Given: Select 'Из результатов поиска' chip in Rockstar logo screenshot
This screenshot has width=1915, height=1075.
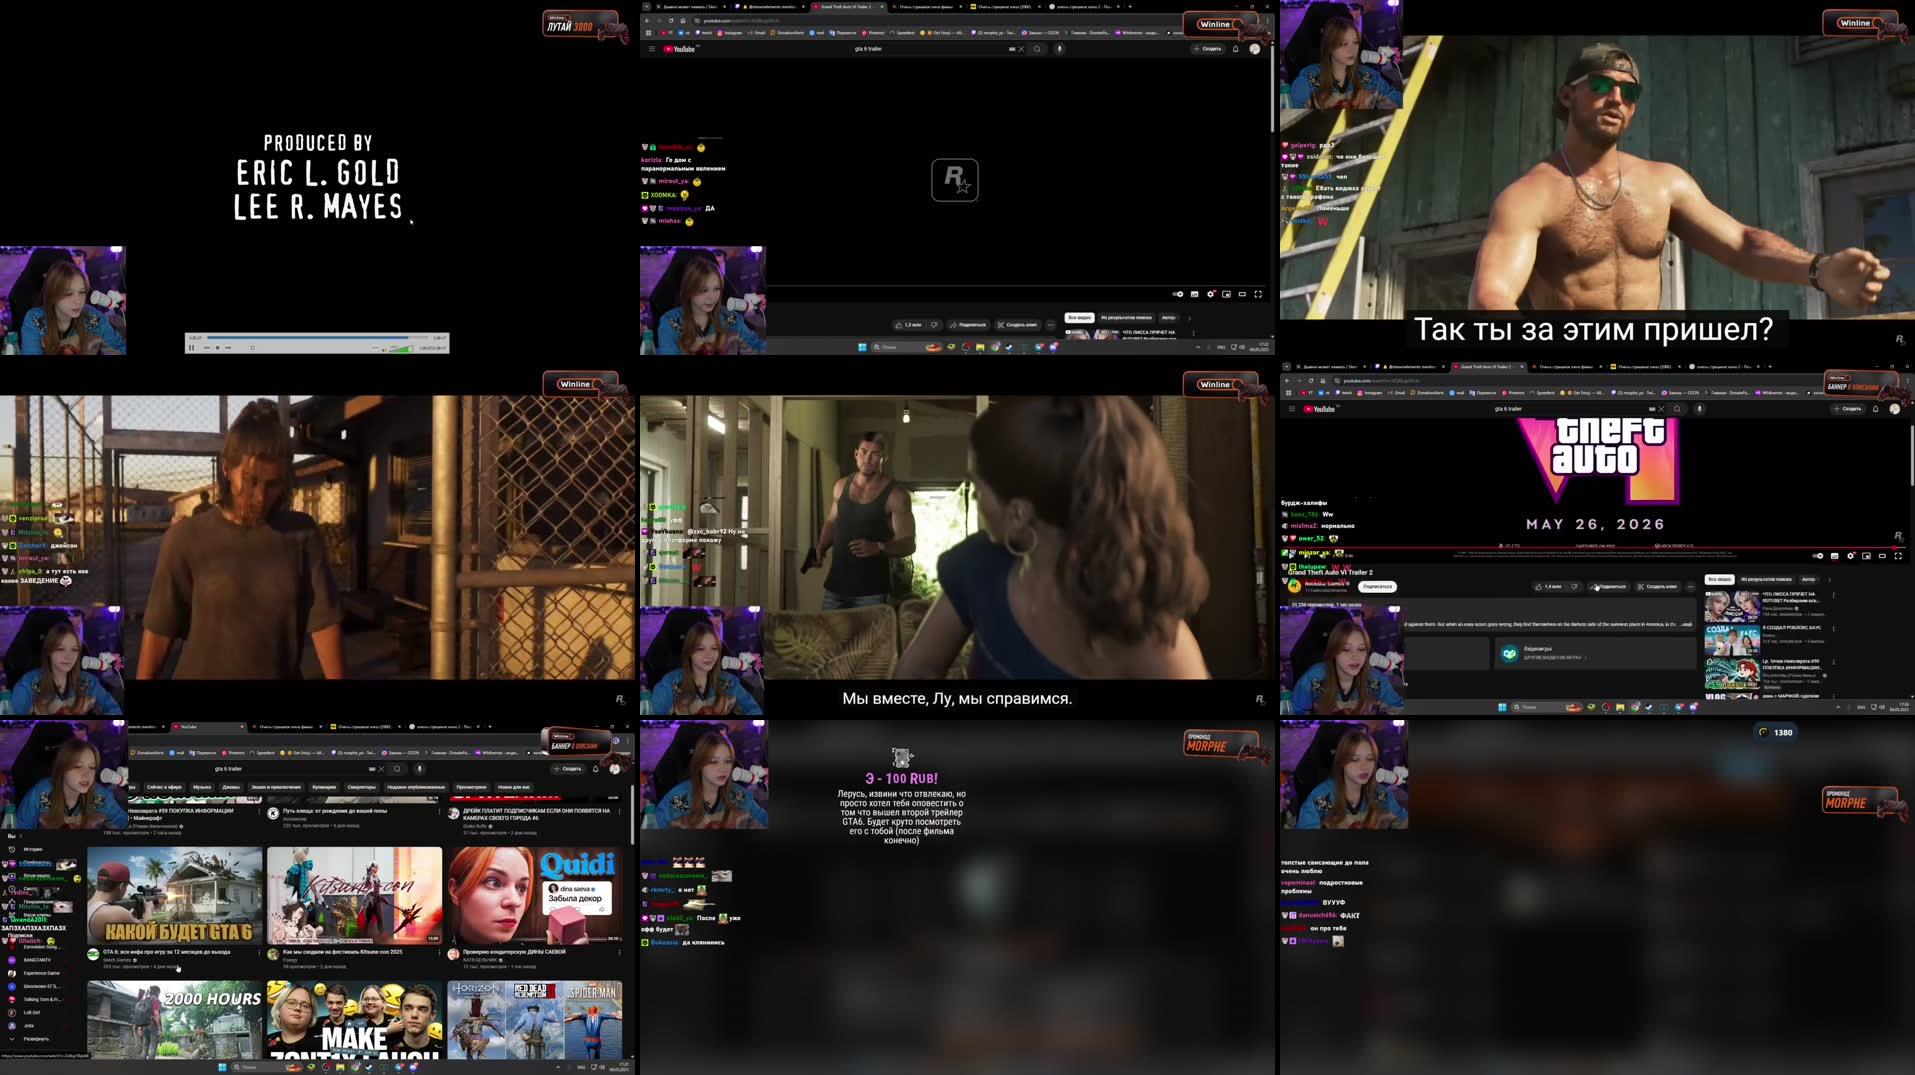Looking at the screenshot, I should (1126, 318).
